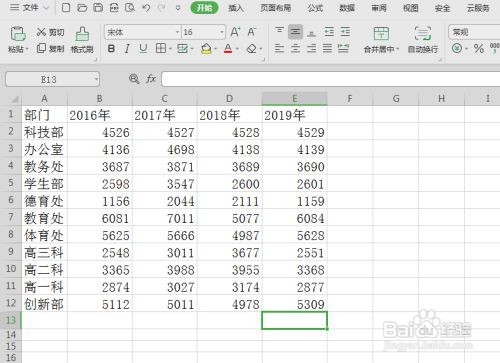Click the eraser clear-format icon

[252, 49]
